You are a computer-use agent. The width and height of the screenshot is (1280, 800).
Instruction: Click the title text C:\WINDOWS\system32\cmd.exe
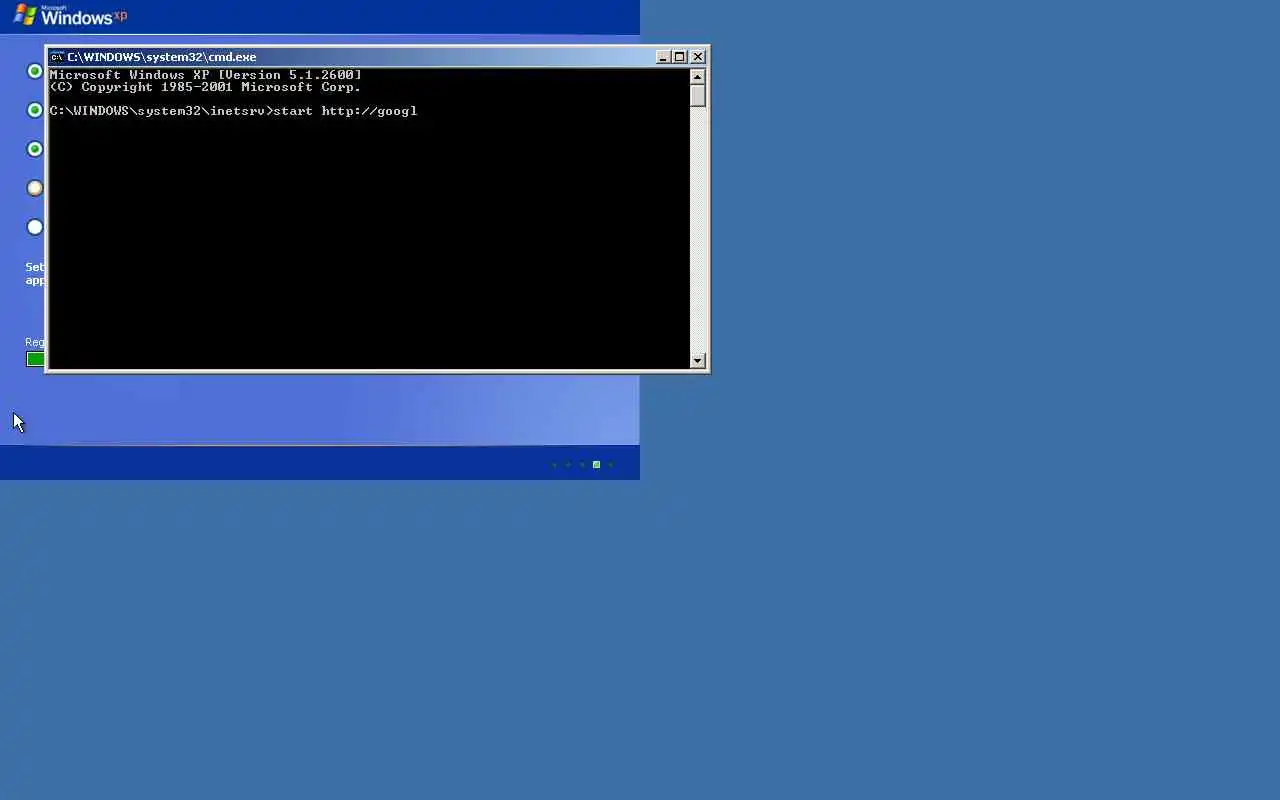coord(162,57)
